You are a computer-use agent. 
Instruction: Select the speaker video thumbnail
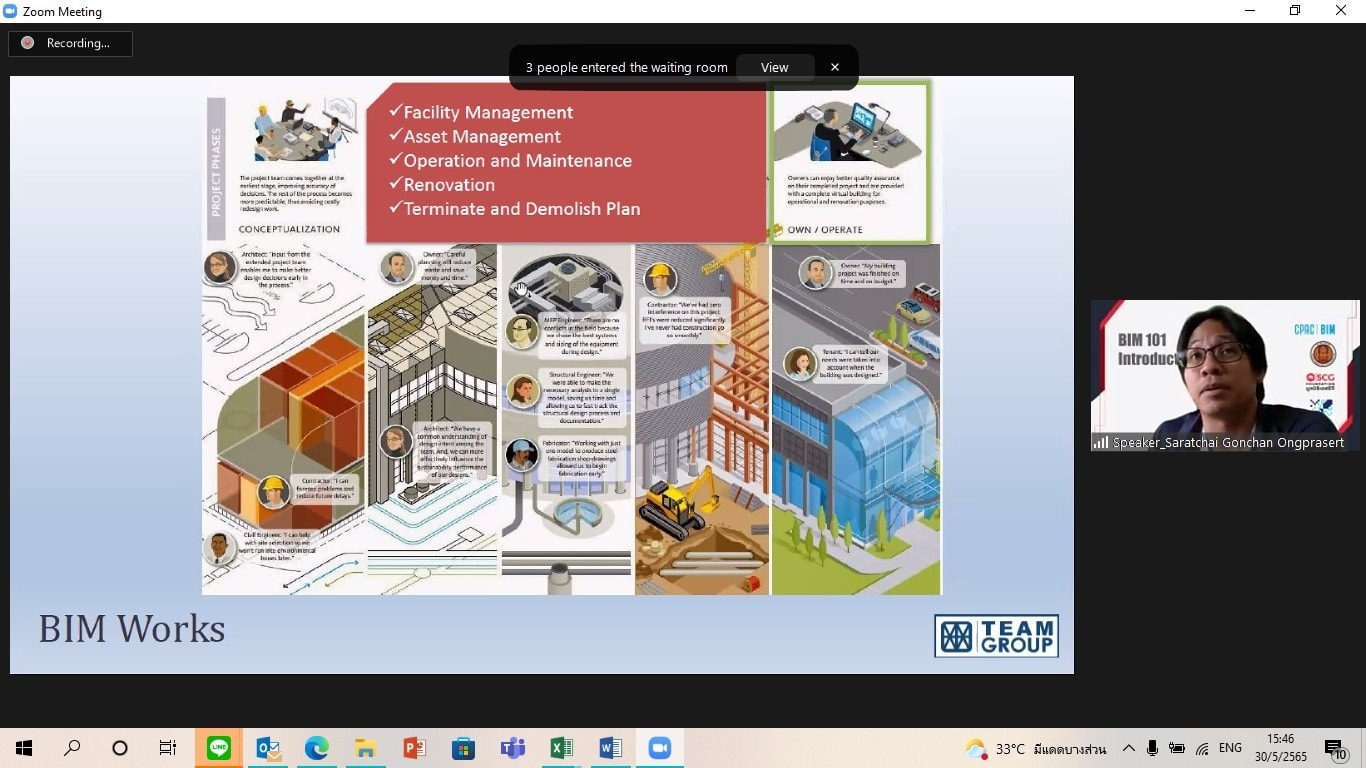click(x=1224, y=375)
